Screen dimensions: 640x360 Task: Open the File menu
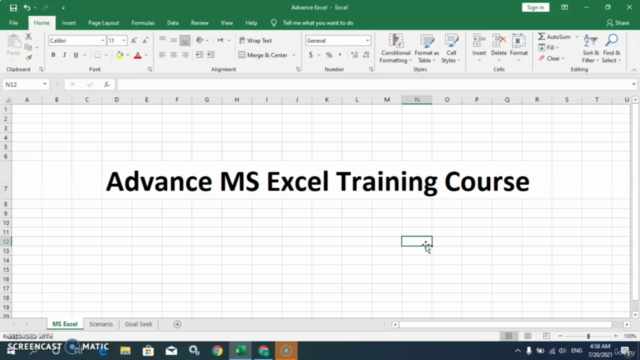pos(13,23)
